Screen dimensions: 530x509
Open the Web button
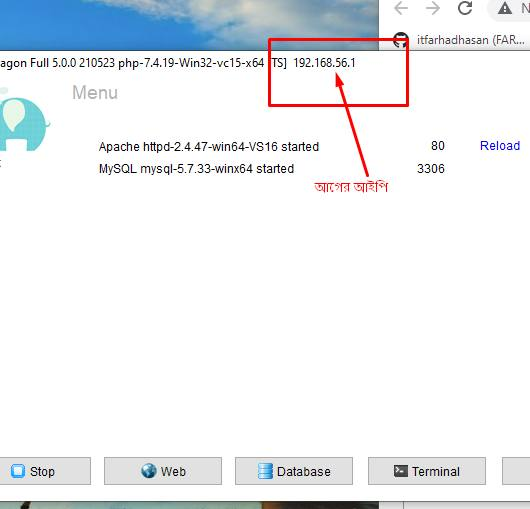163,471
